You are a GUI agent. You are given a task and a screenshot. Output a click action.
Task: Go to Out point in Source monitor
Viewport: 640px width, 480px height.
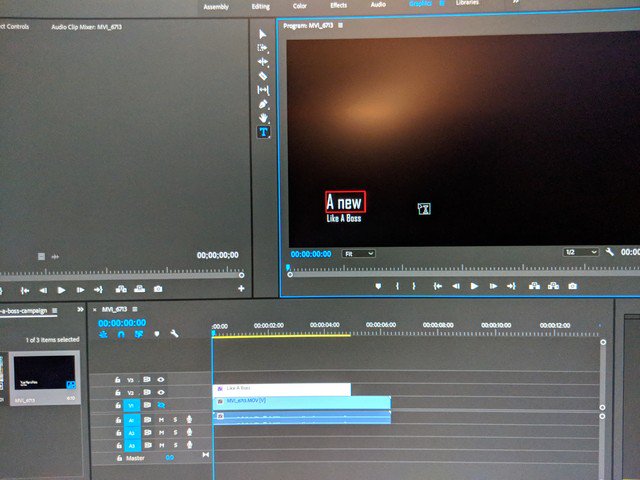coord(98,290)
